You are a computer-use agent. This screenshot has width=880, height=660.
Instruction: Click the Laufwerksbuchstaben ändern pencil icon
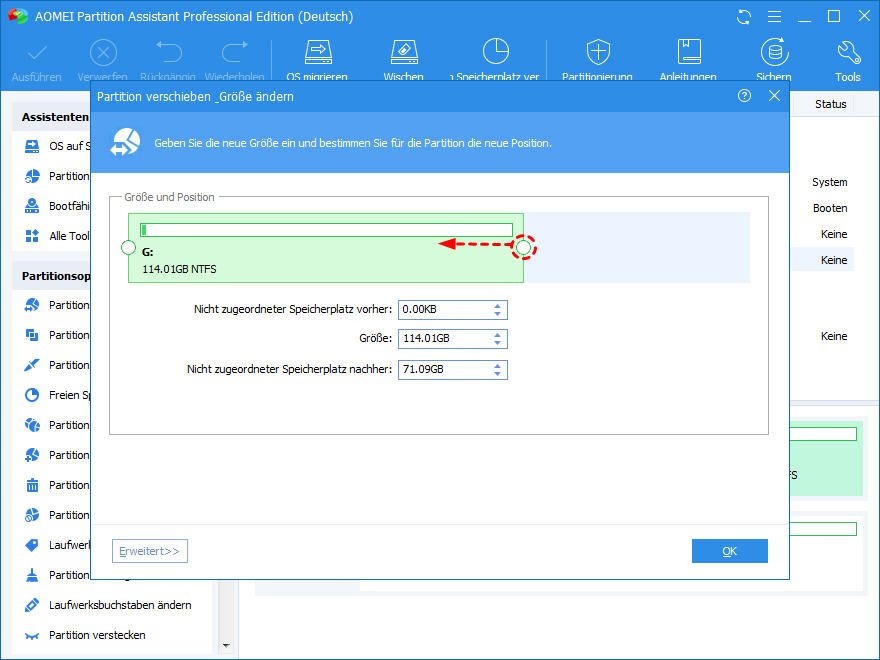(32, 605)
